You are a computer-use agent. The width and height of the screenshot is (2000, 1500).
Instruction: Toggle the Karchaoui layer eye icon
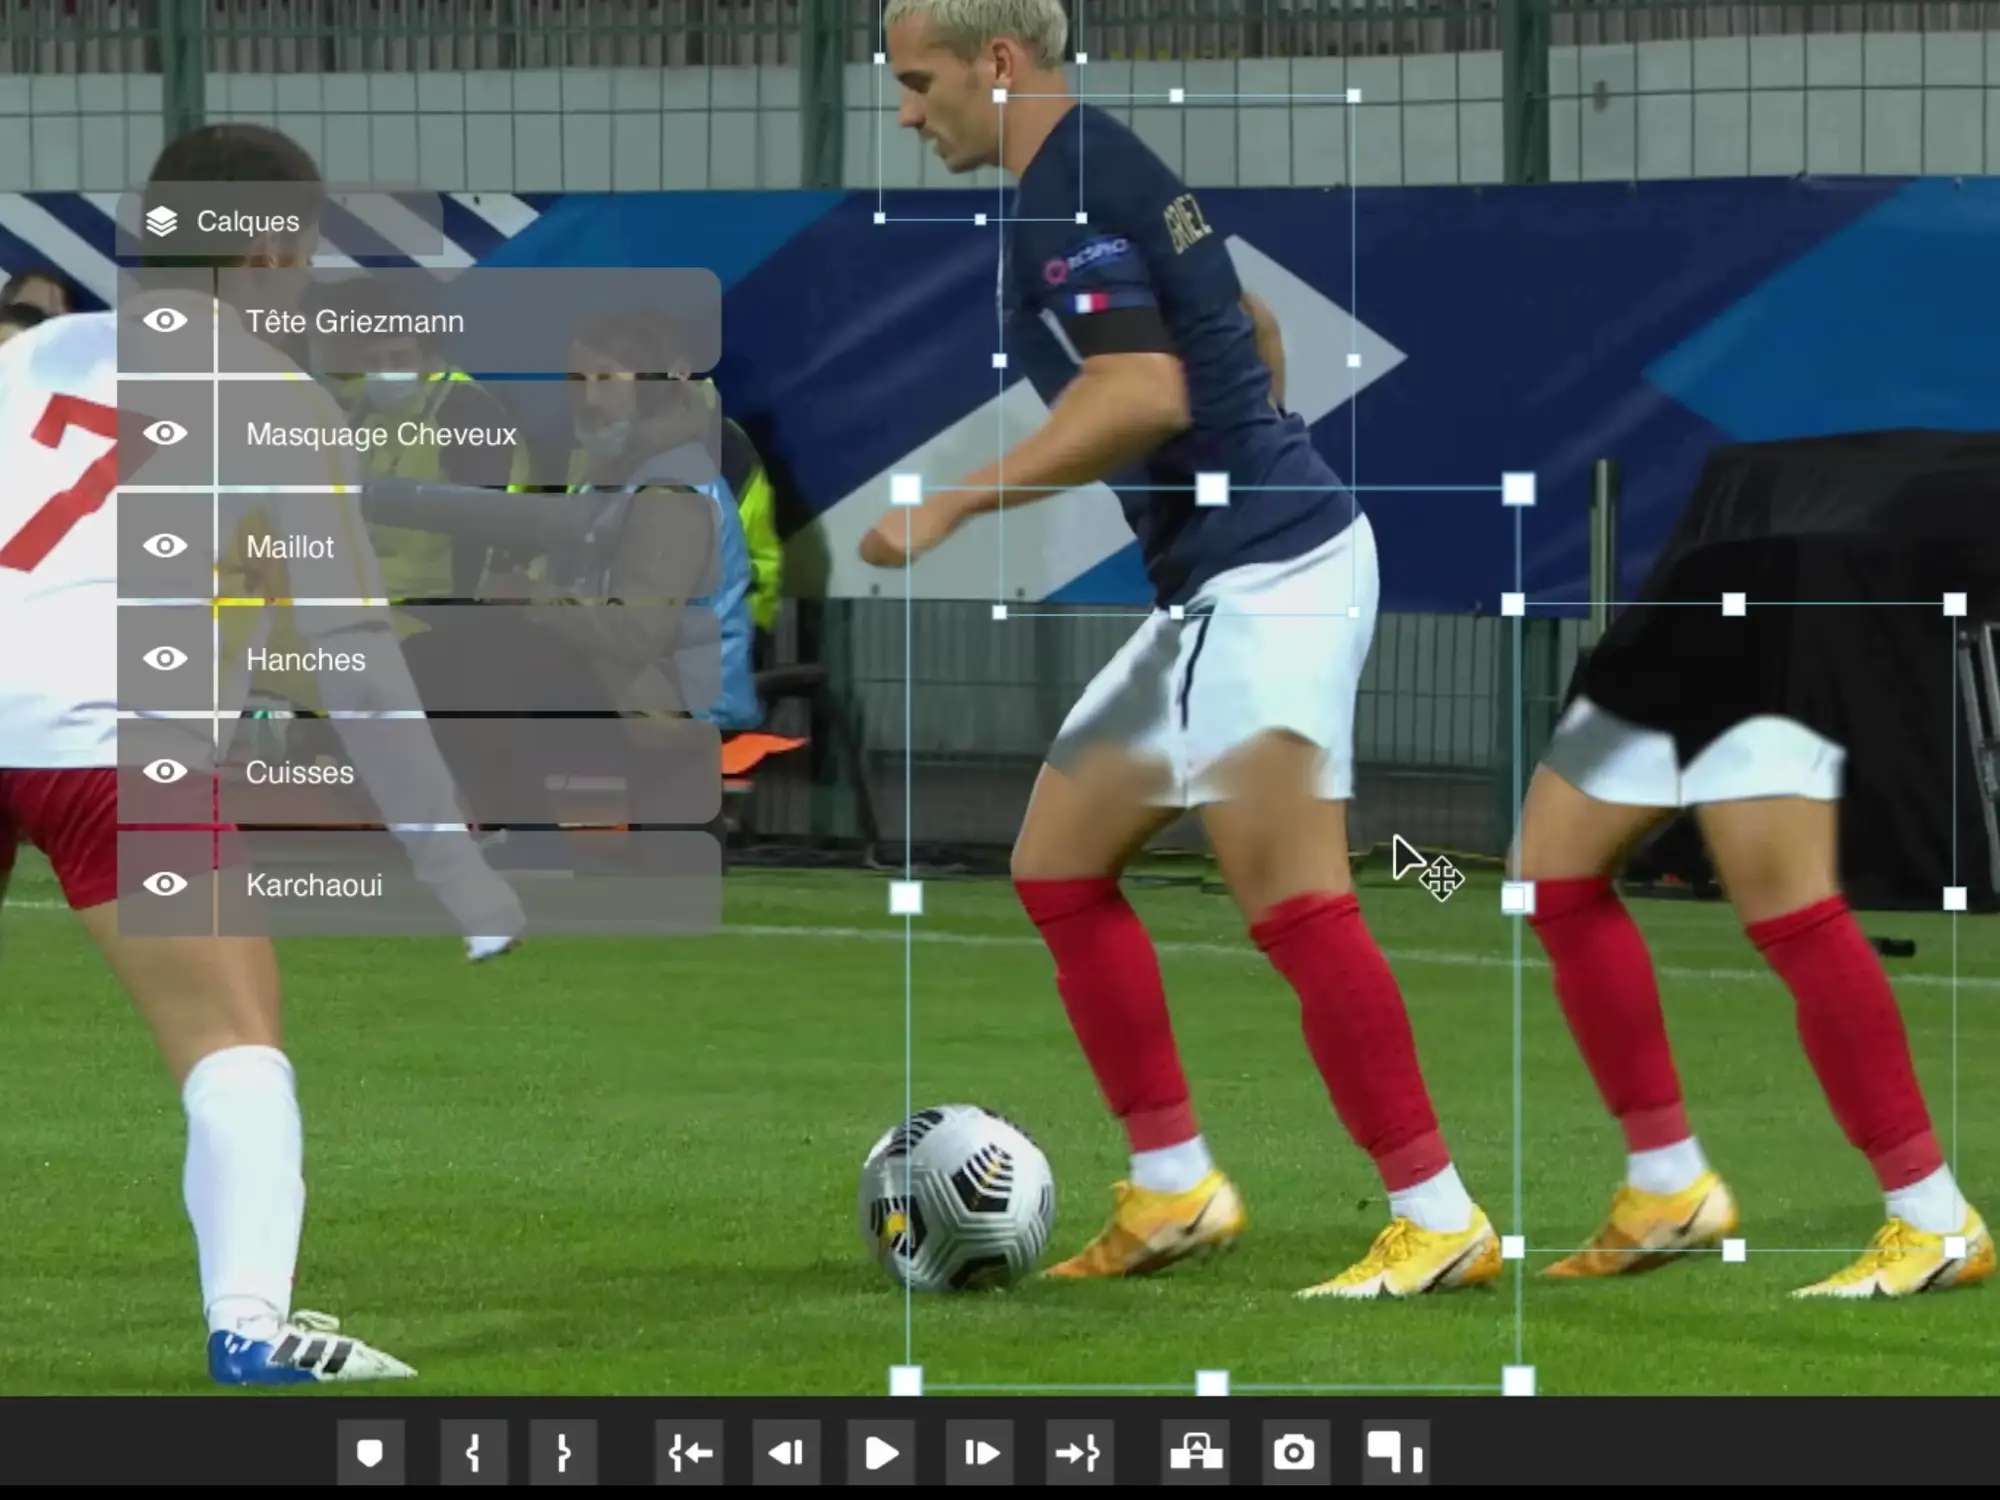tap(165, 884)
